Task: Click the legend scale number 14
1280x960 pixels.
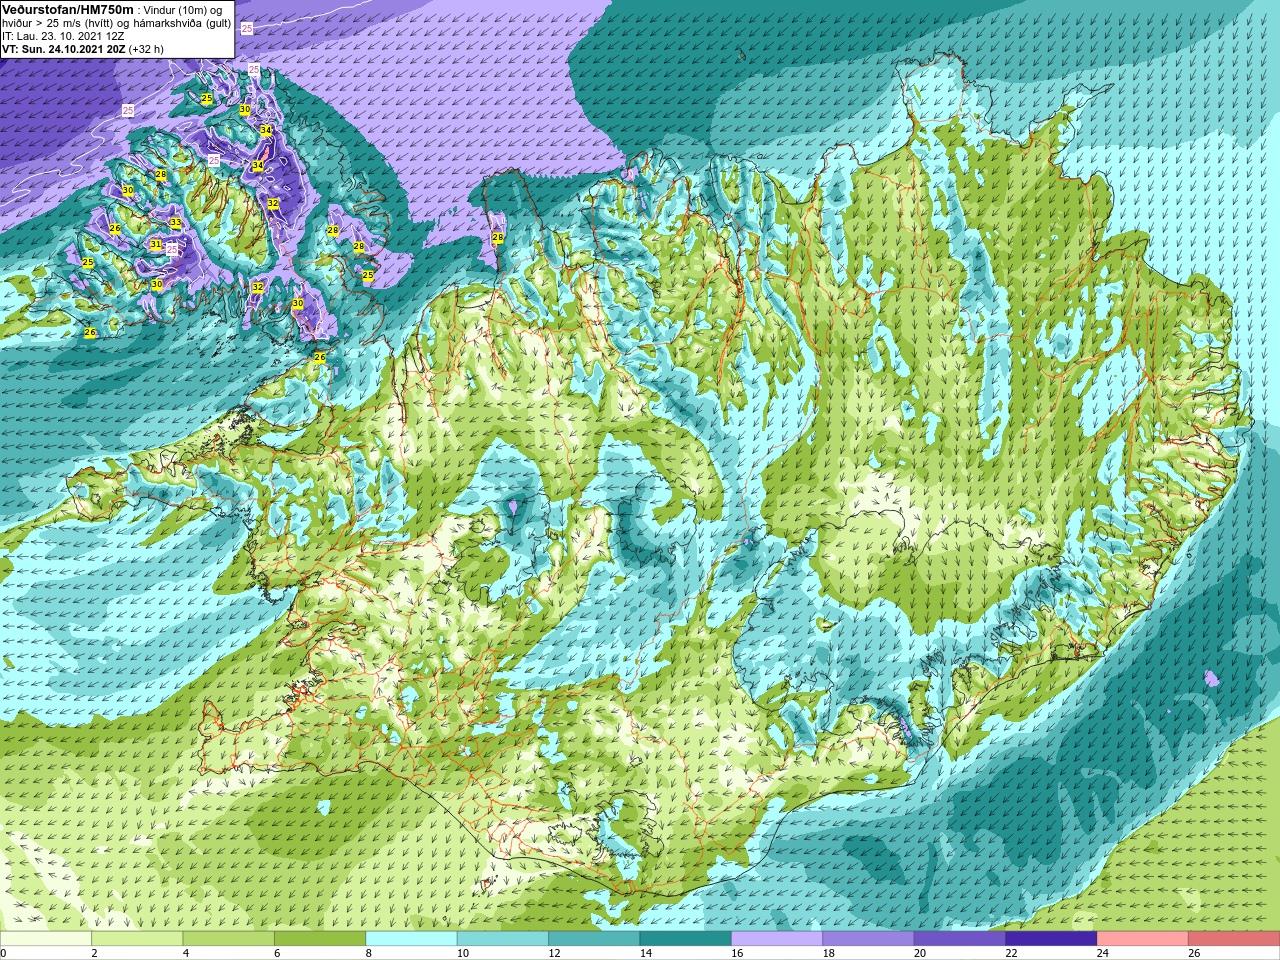Action: click(646, 953)
